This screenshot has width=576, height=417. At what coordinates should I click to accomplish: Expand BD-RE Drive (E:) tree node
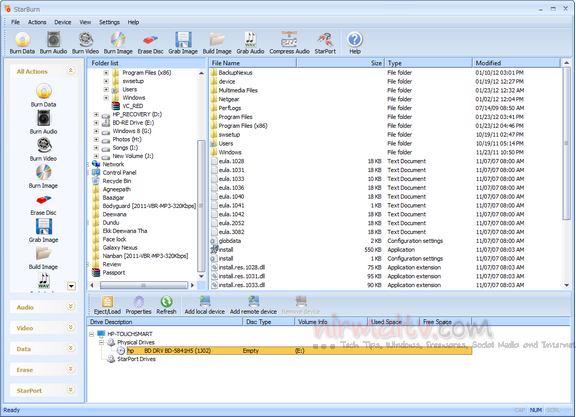(x=96, y=123)
